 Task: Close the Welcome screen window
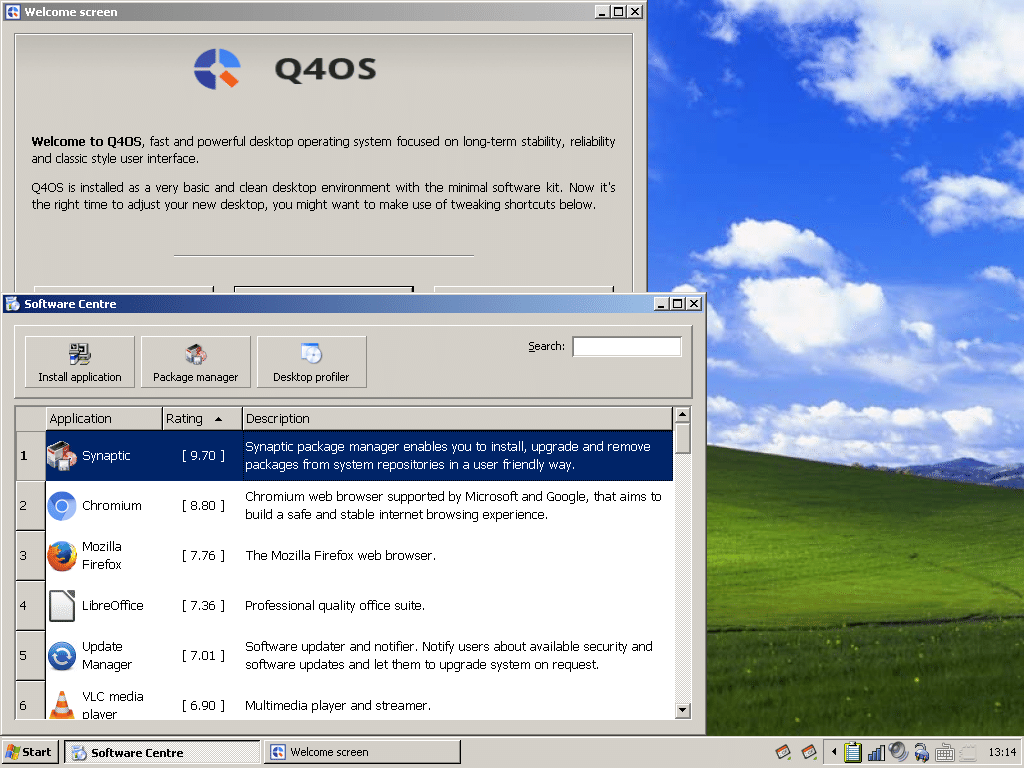pos(635,12)
